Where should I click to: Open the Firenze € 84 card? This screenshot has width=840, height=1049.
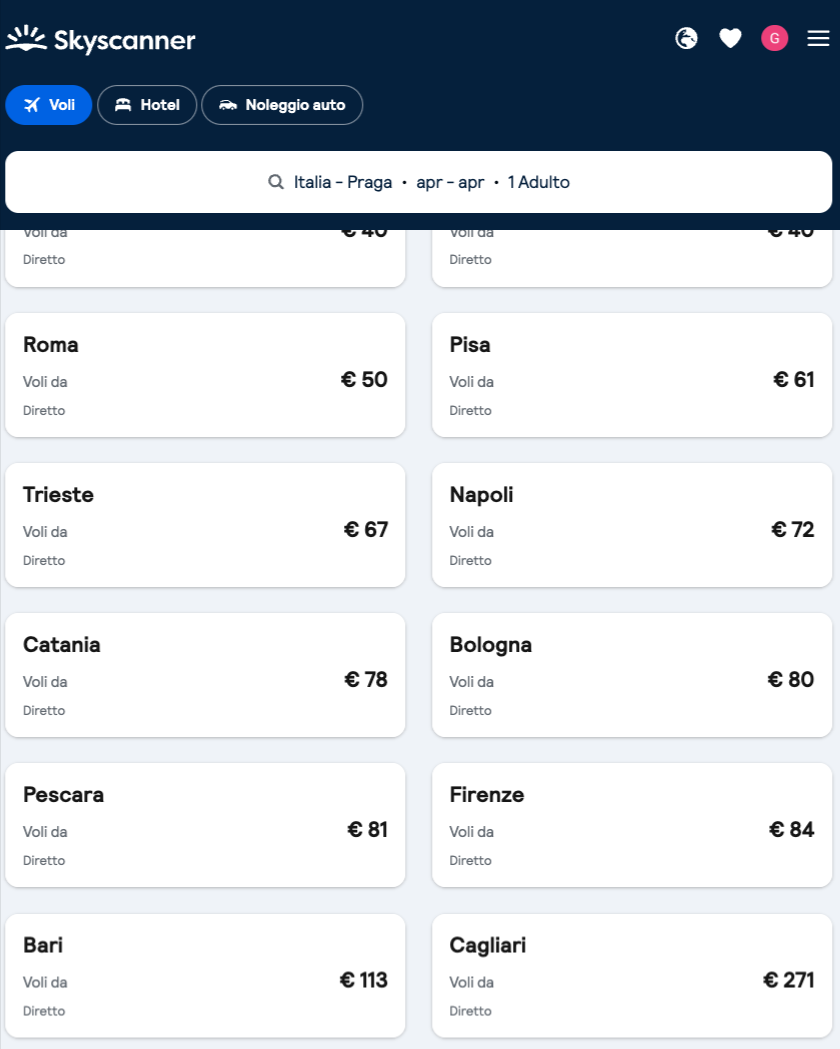(x=632, y=825)
